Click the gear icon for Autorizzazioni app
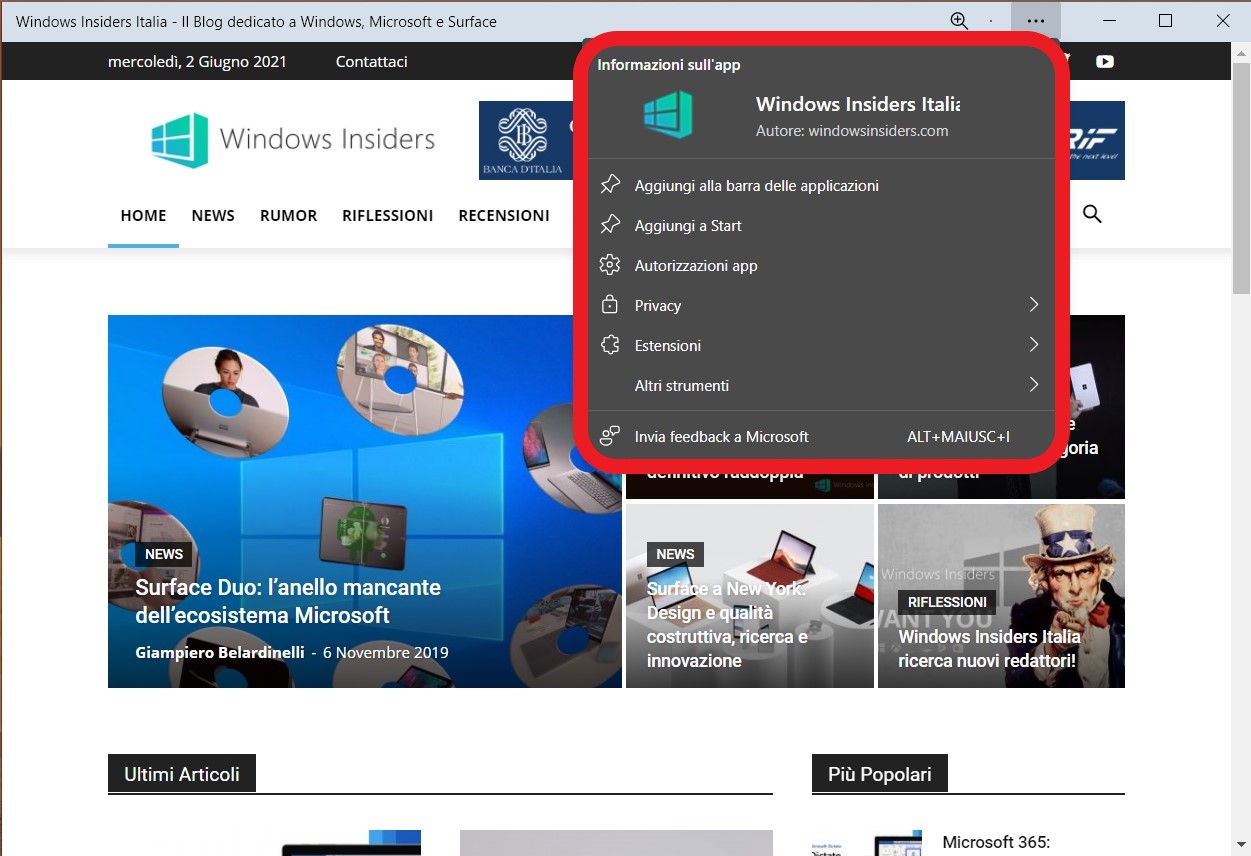The width and height of the screenshot is (1251, 856). coord(610,265)
